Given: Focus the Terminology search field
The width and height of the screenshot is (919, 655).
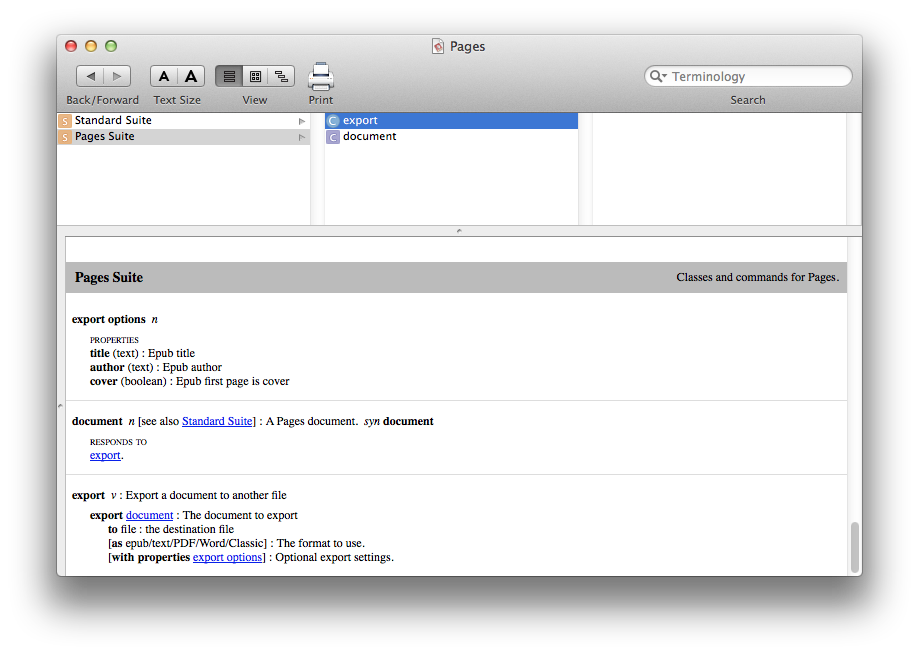Looking at the screenshot, I should pos(748,76).
